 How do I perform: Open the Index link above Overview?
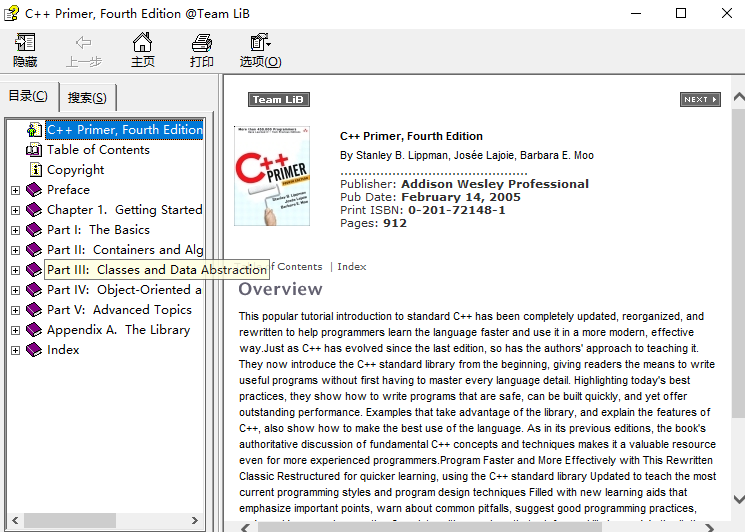[352, 266]
